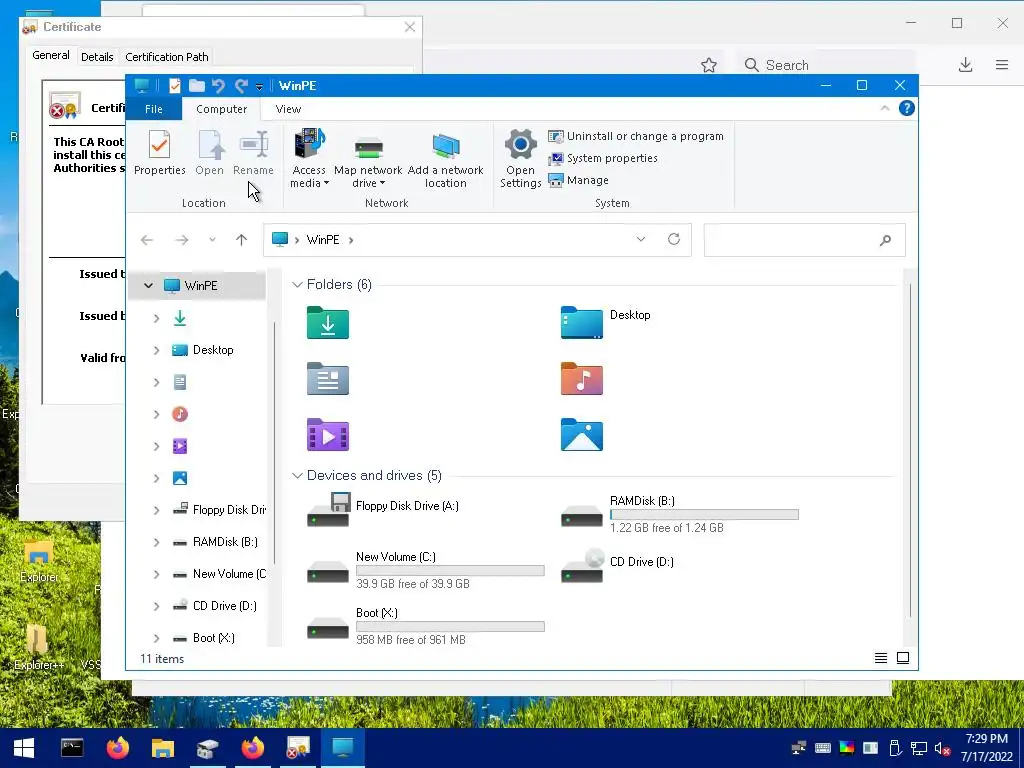Collapse the Devices and drives group
Image resolution: width=1024 pixels, height=768 pixels.
tap(297, 475)
